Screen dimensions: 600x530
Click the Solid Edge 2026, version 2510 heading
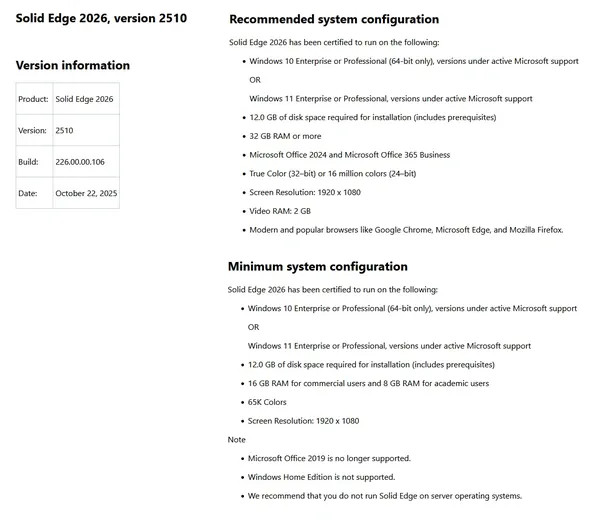click(x=101, y=18)
